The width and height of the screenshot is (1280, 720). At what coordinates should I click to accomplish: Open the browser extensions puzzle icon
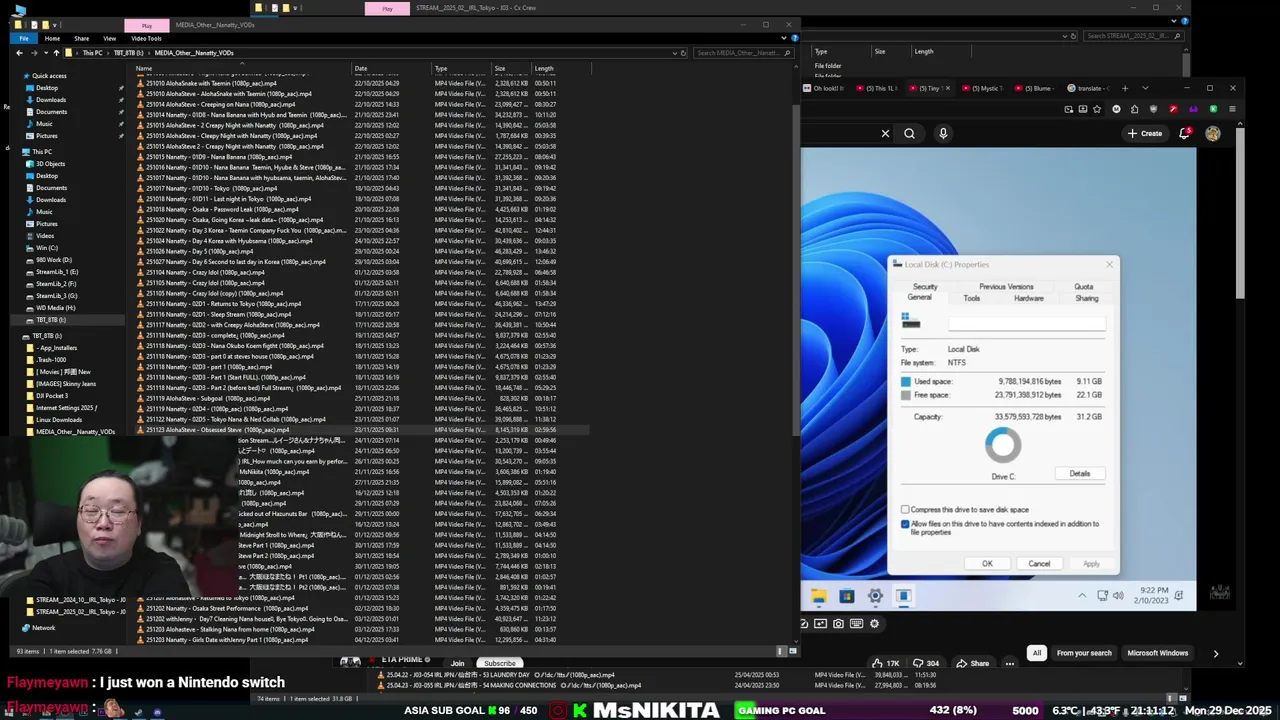pos(1135,109)
